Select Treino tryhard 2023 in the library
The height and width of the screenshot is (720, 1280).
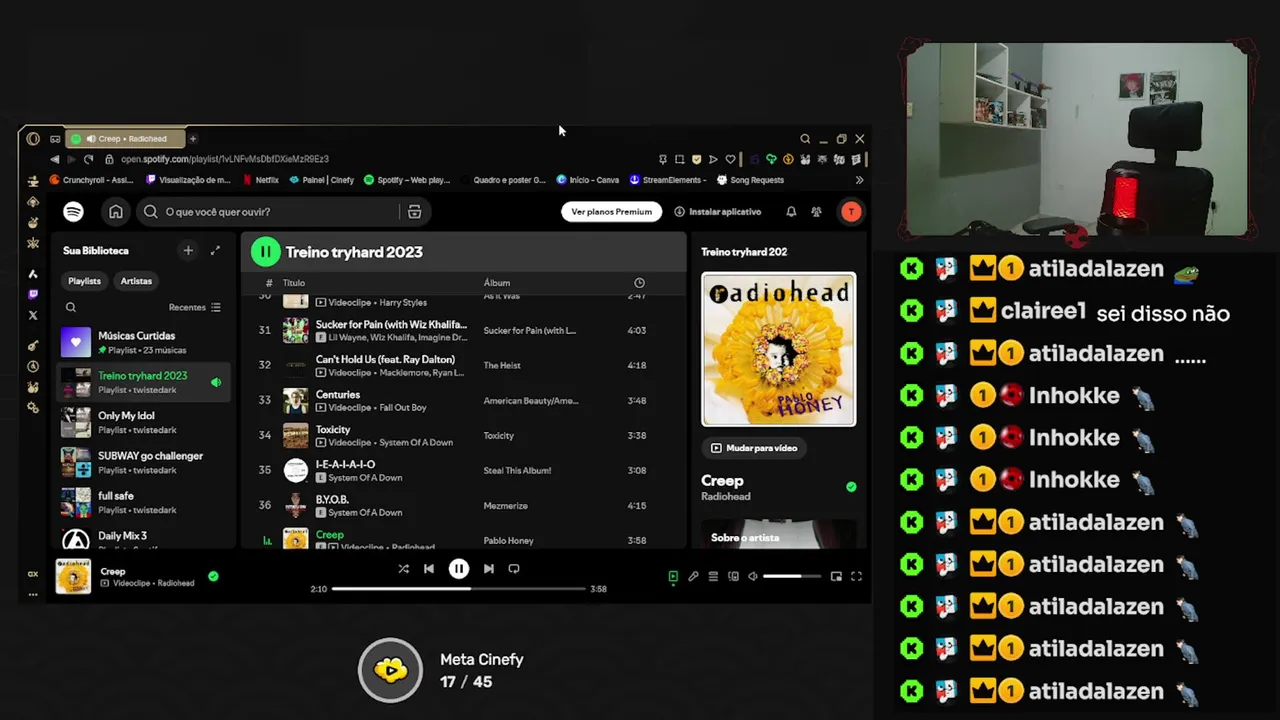[144, 382]
